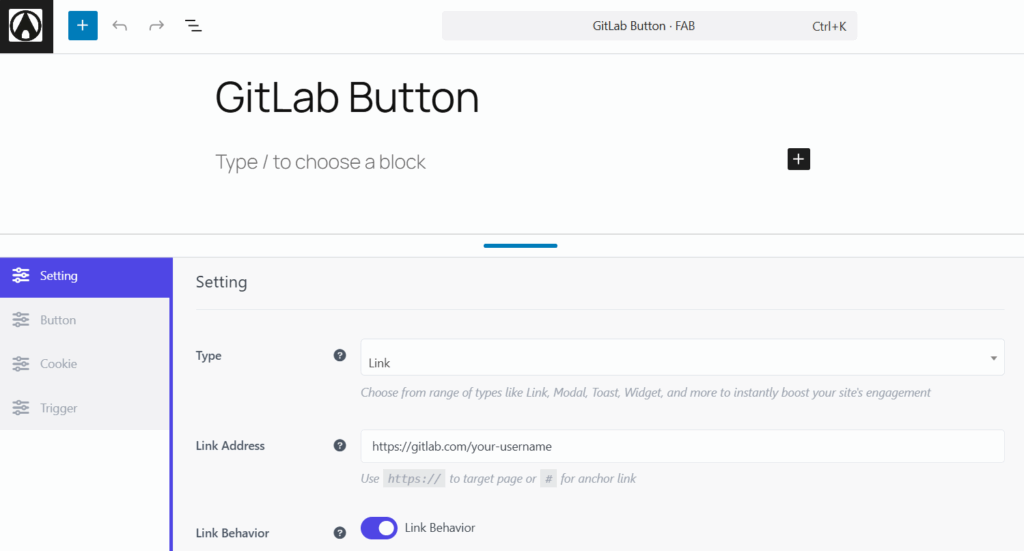1024x551 pixels.
Task: Show help tooltip for Link Behavior field
Action: pos(340,533)
